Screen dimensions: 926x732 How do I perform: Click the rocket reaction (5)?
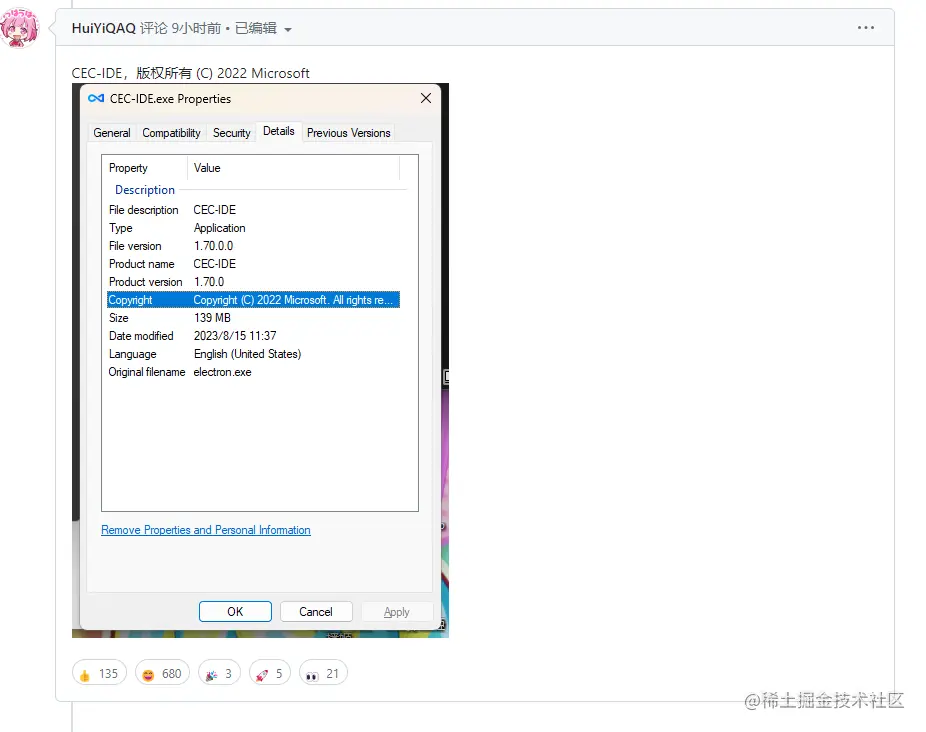tap(270, 674)
